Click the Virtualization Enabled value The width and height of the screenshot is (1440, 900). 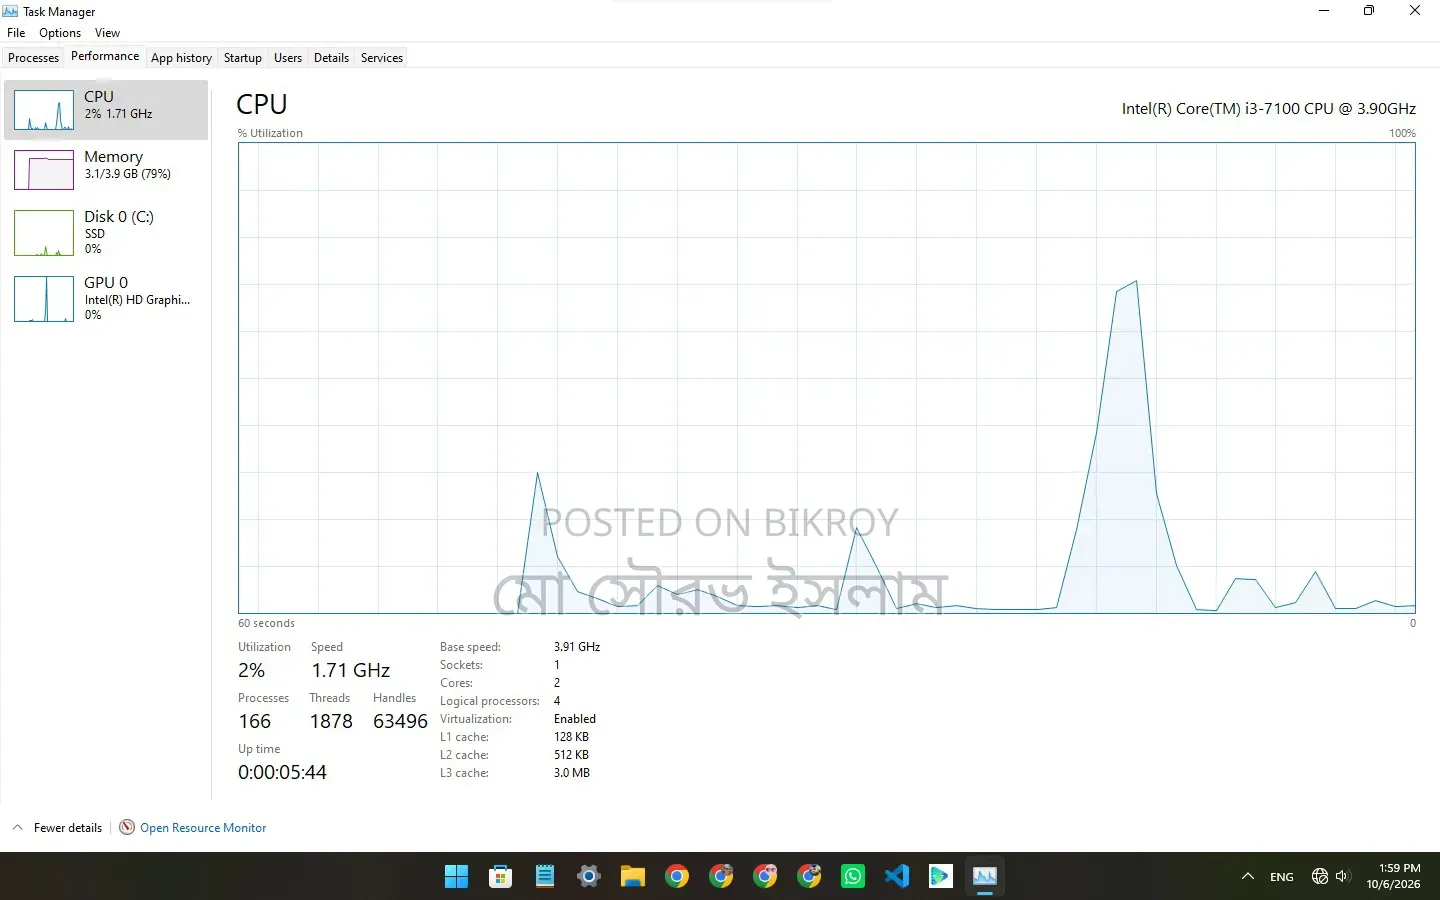575,719
